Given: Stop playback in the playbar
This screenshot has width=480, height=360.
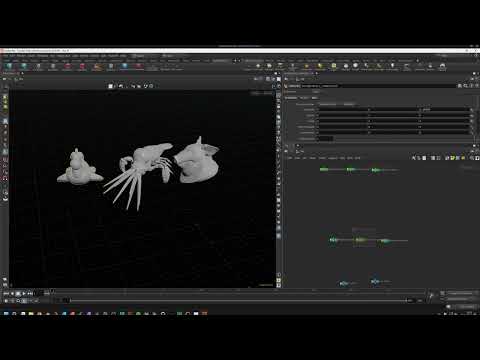Looking at the screenshot, I should click(x=18, y=293).
